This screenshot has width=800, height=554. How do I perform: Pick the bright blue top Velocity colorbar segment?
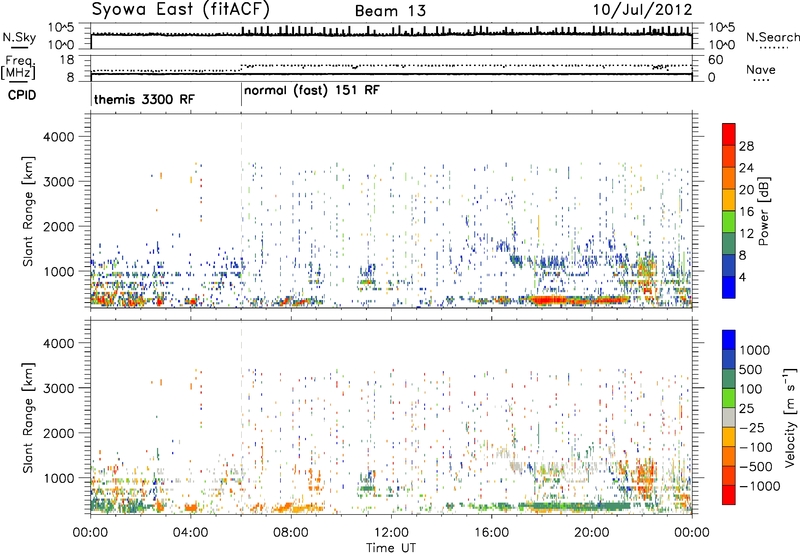click(x=729, y=340)
